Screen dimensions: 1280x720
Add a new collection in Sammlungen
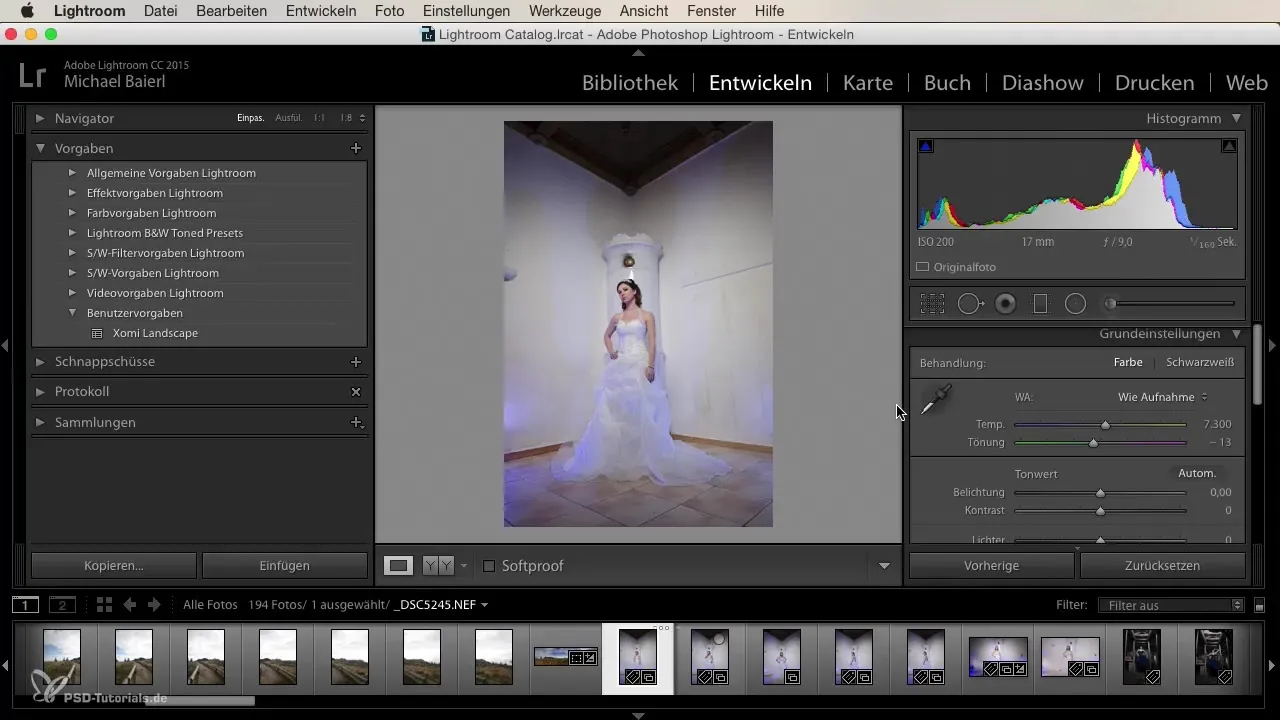click(355, 422)
